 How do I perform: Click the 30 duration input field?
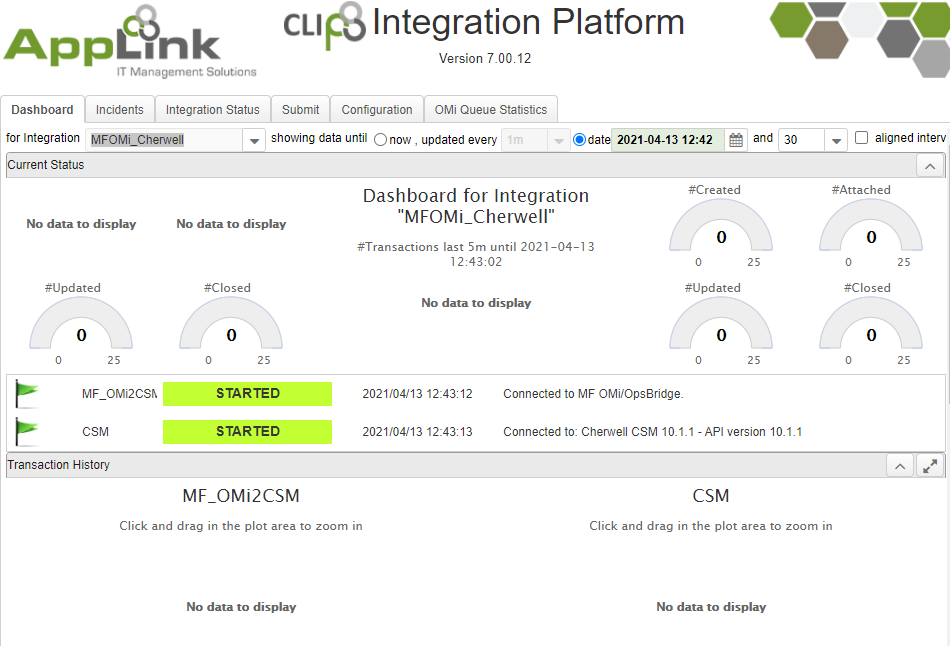802,140
